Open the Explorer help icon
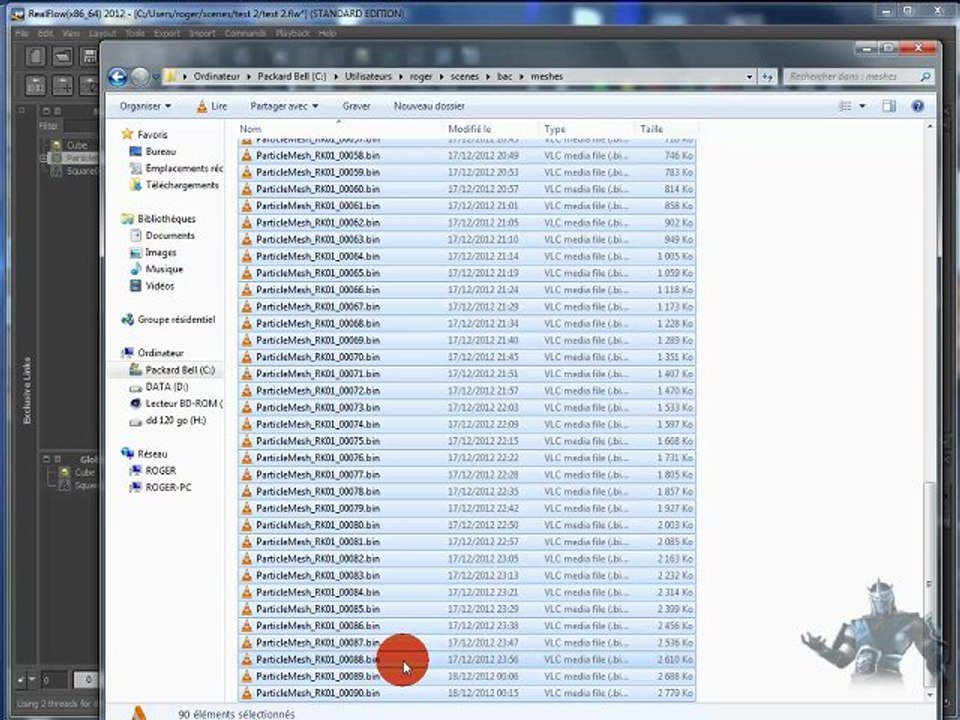Image resolution: width=960 pixels, height=720 pixels. click(x=917, y=106)
